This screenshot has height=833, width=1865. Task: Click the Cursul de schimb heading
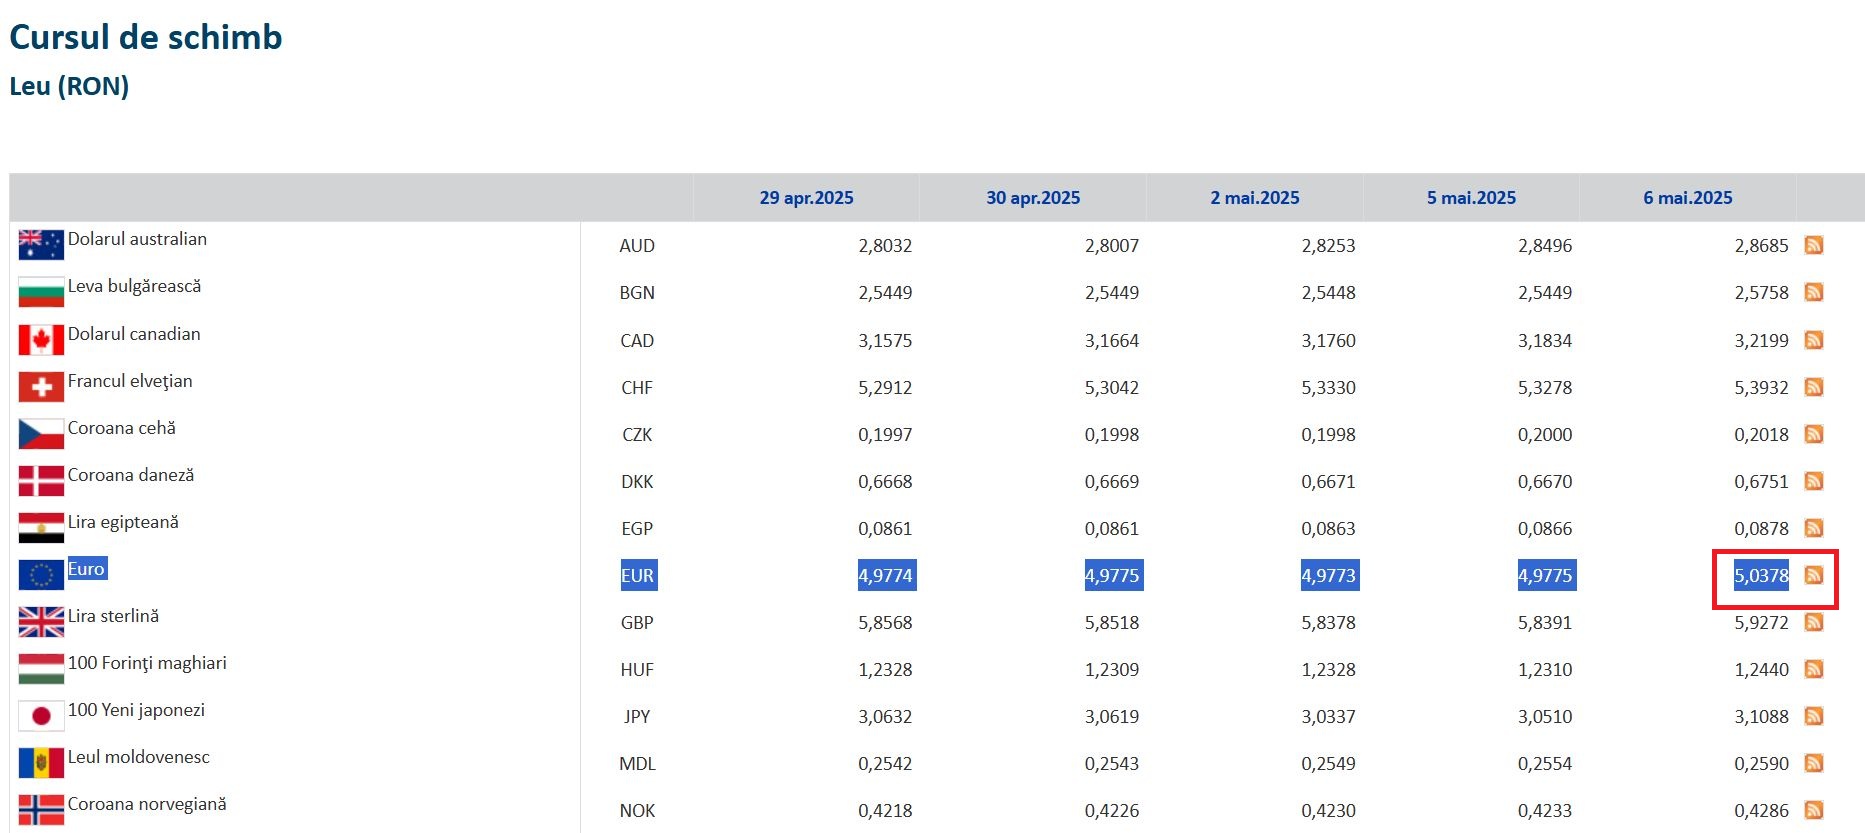[x=146, y=37]
